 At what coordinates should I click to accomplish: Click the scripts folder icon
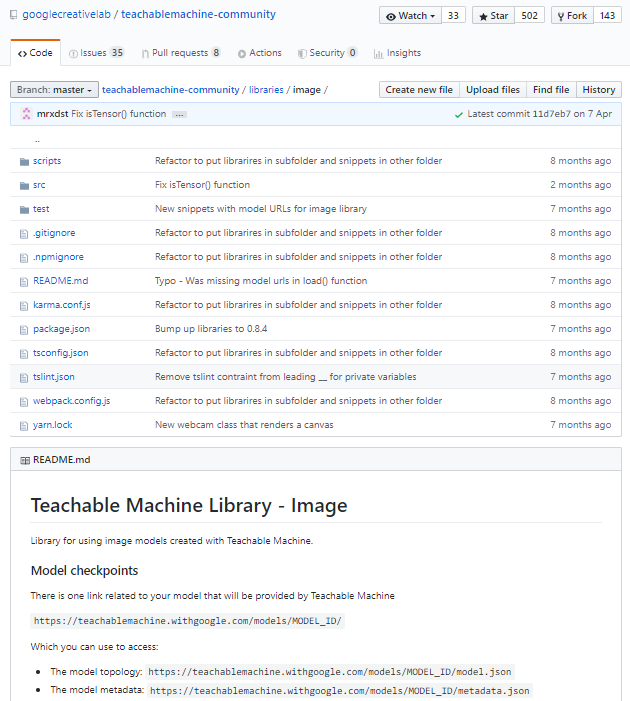[25, 161]
